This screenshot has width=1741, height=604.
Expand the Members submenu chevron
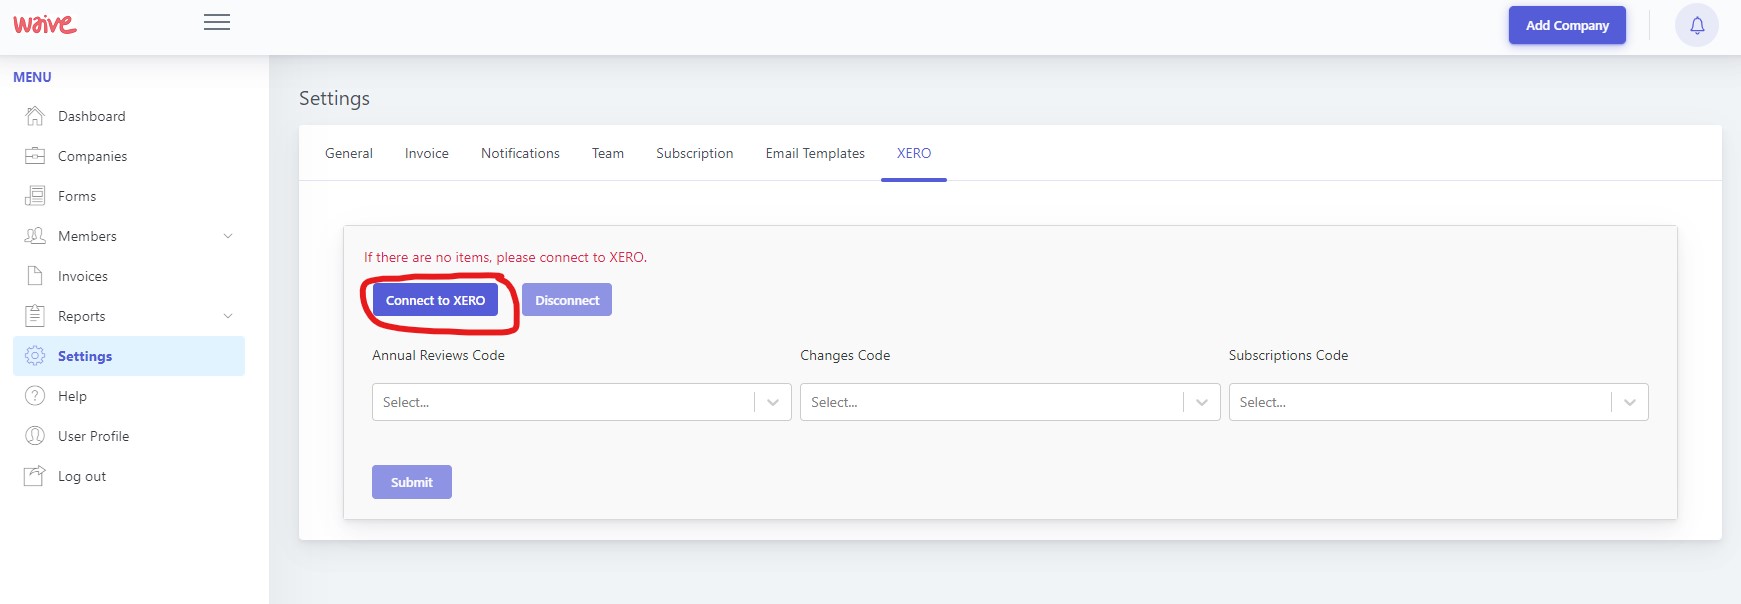click(228, 236)
